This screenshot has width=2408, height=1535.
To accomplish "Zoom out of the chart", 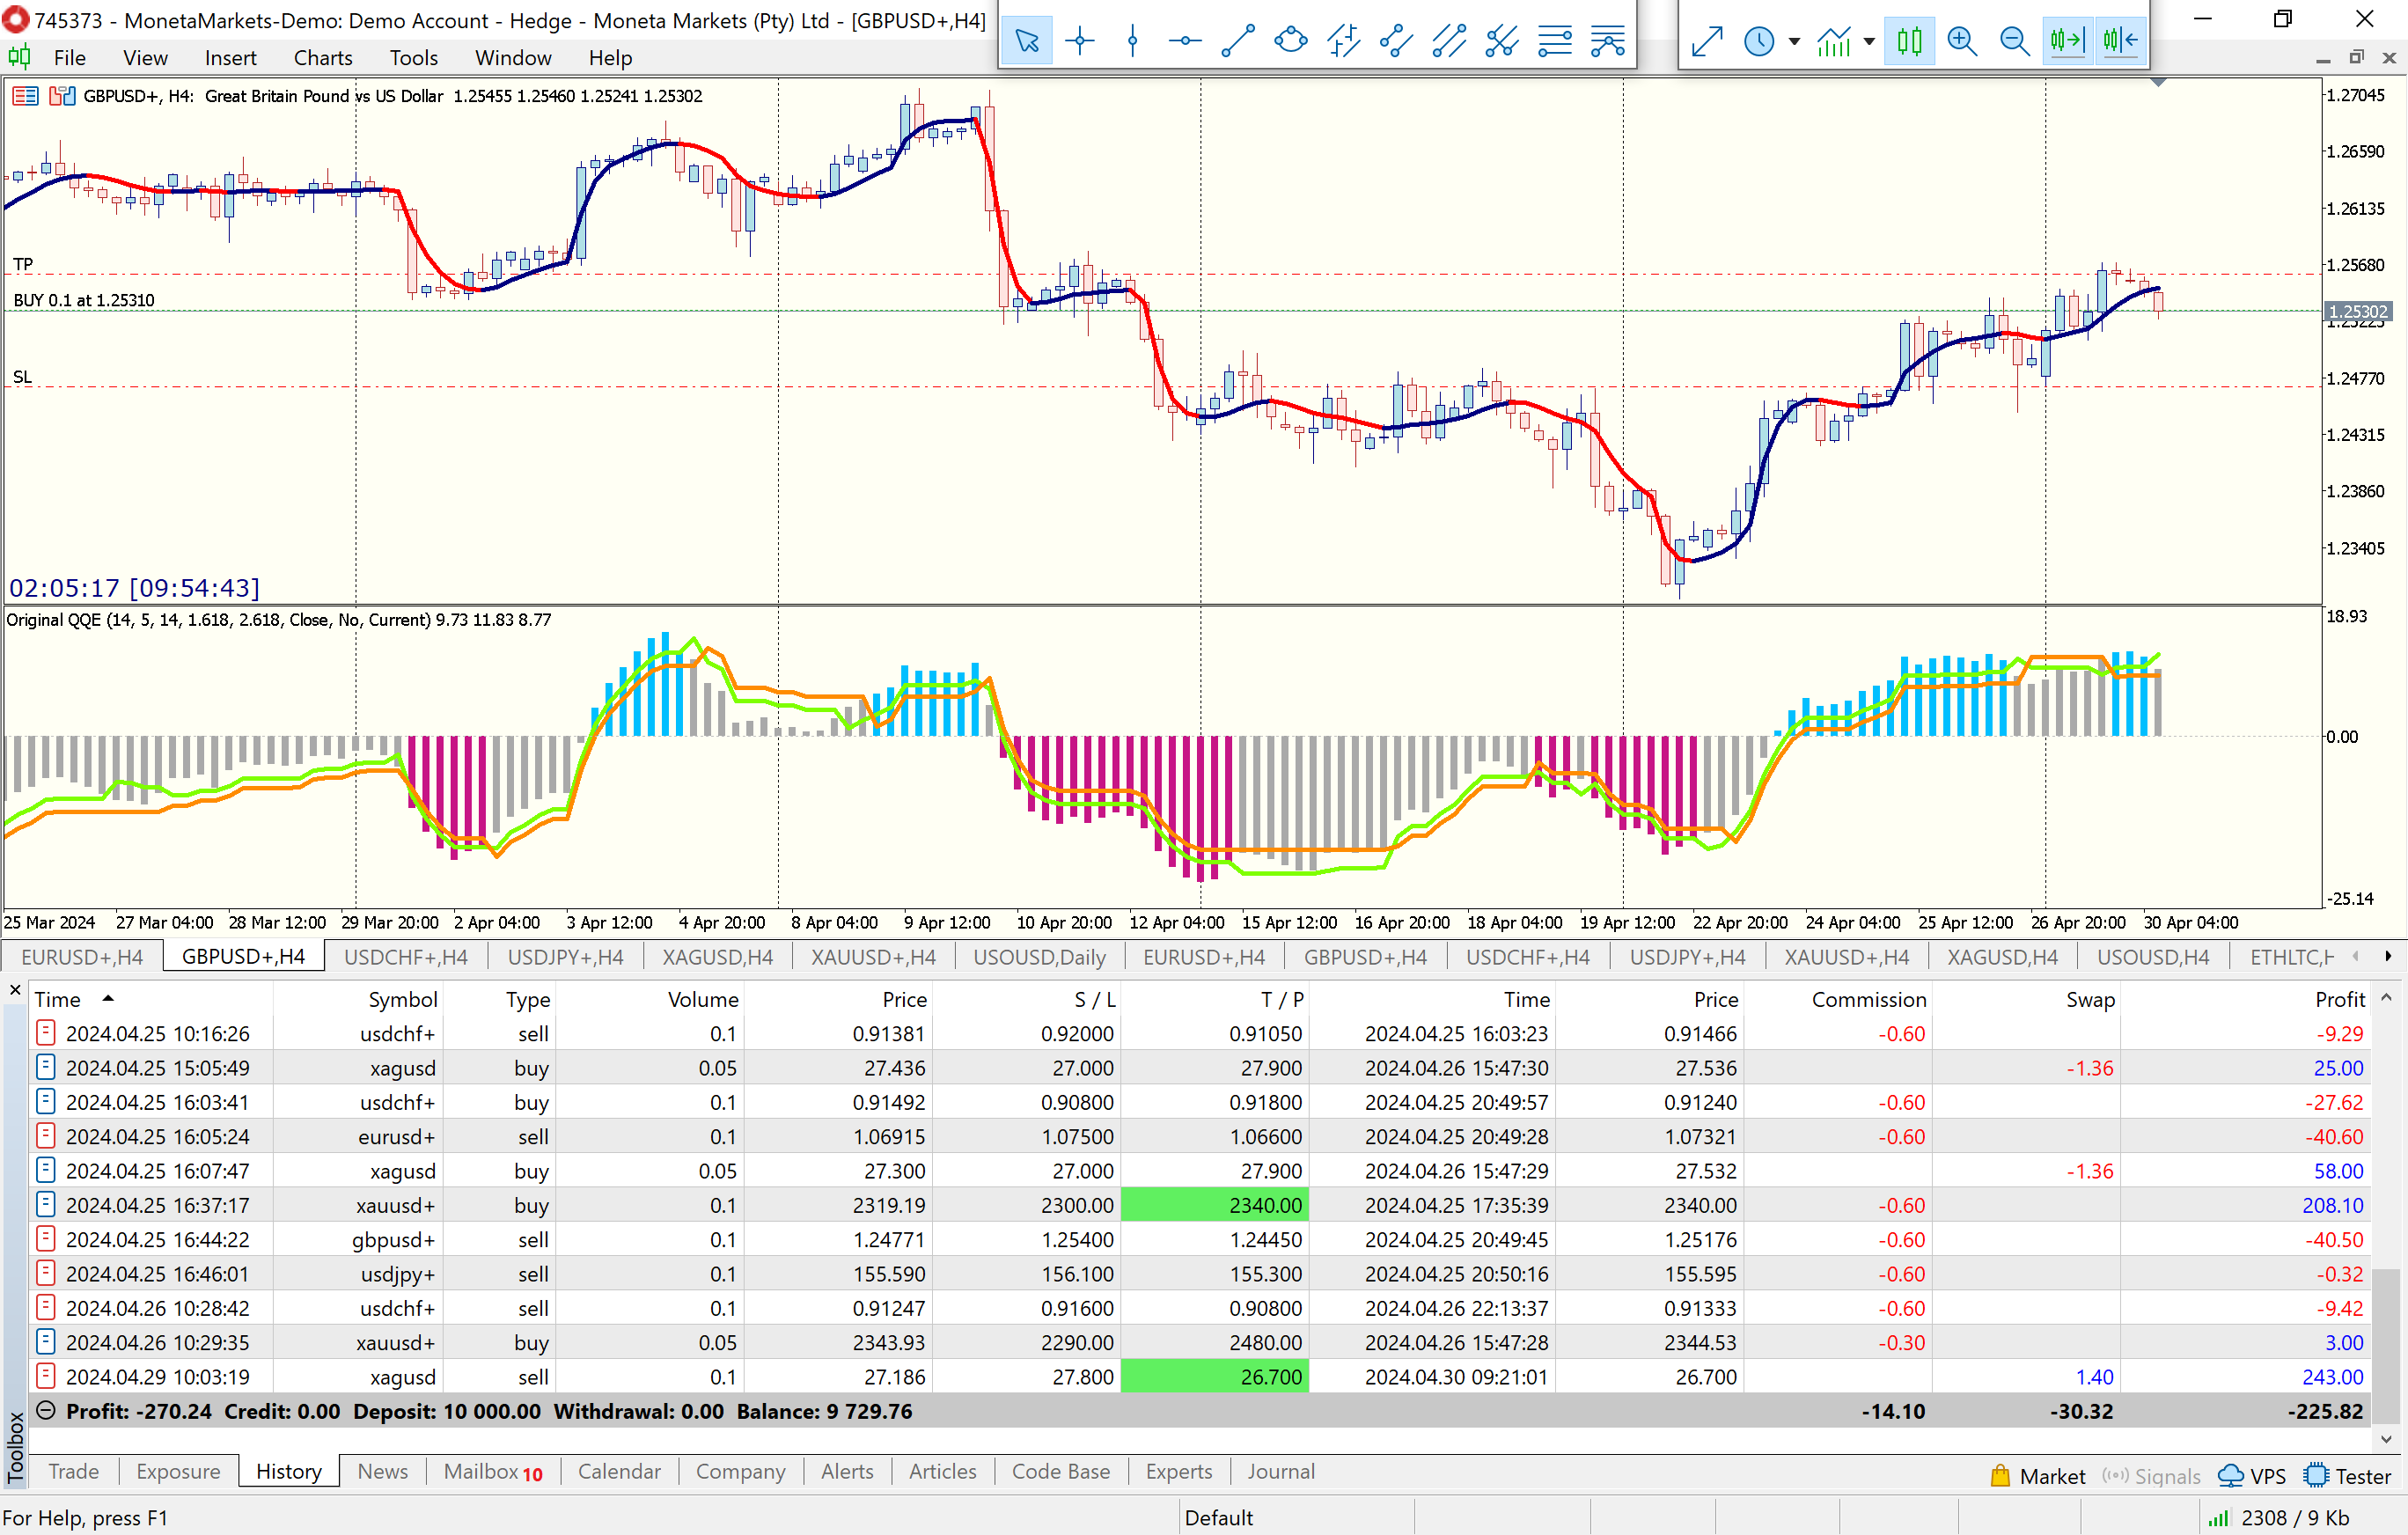I will pos(2014,41).
